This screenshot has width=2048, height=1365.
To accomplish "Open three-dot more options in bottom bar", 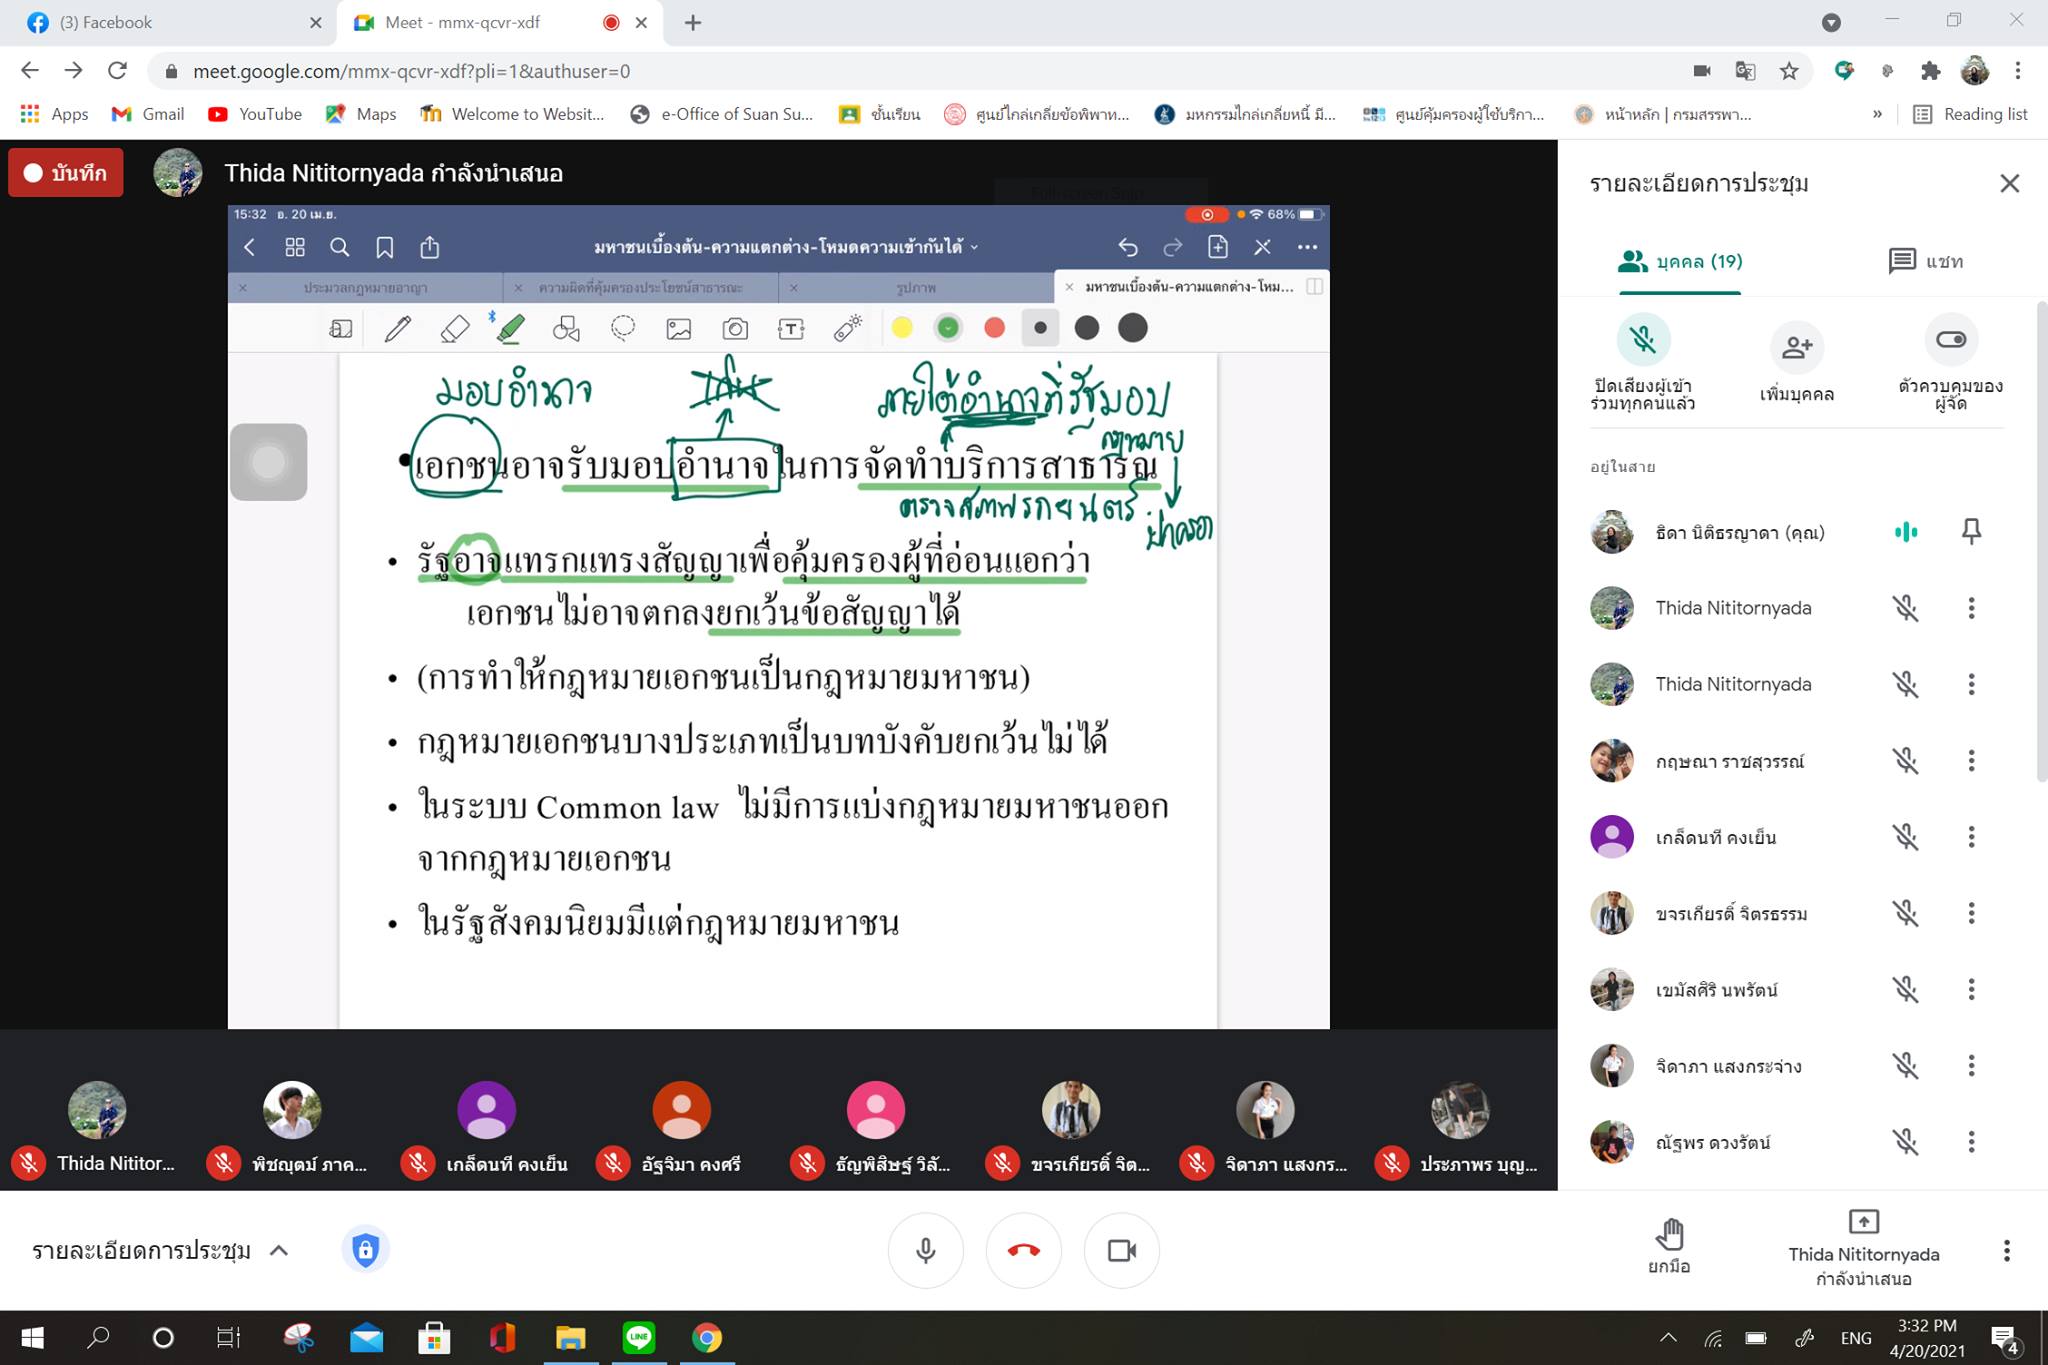I will tap(2006, 1251).
